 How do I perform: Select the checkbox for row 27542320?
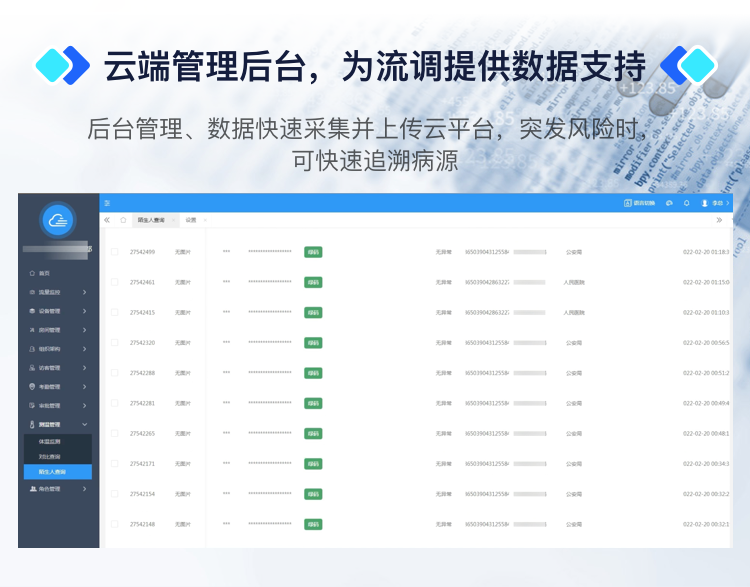(114, 343)
